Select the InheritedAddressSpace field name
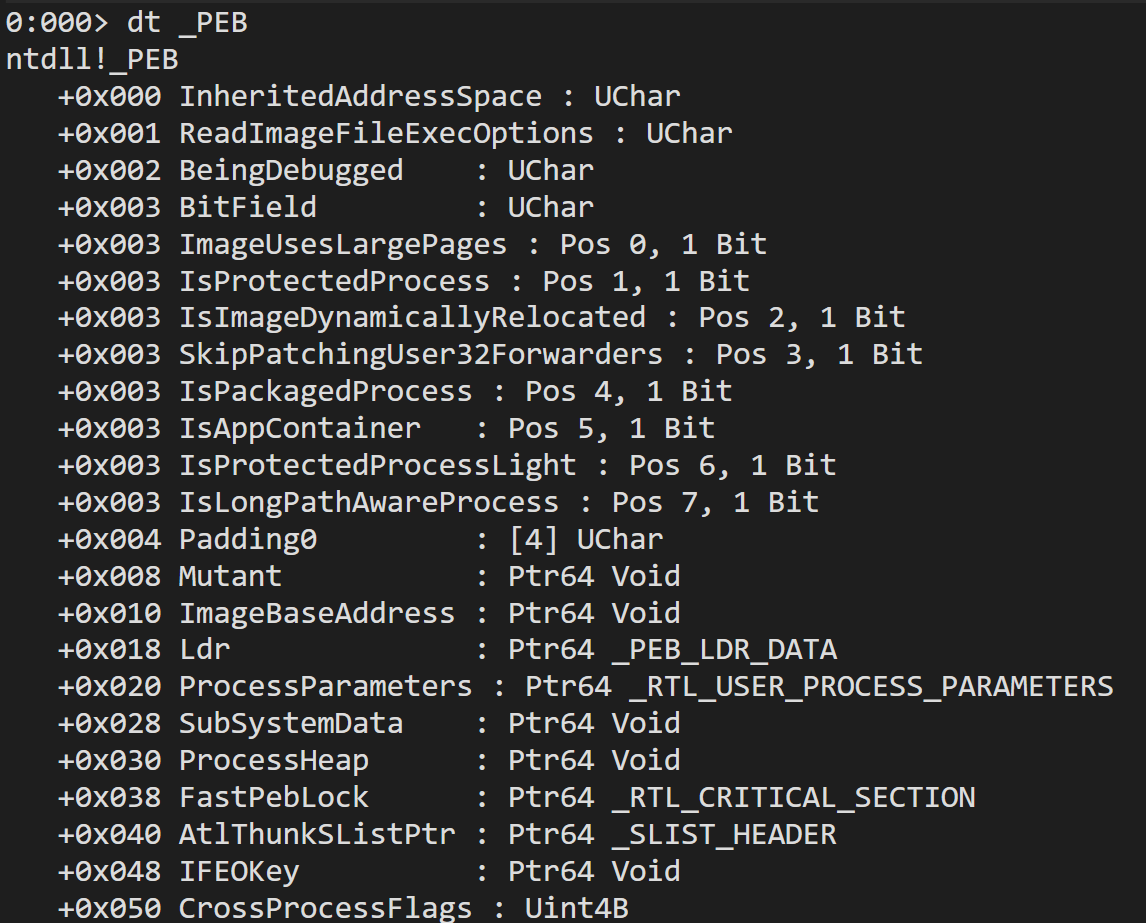This screenshot has height=923, width=1146. point(360,97)
